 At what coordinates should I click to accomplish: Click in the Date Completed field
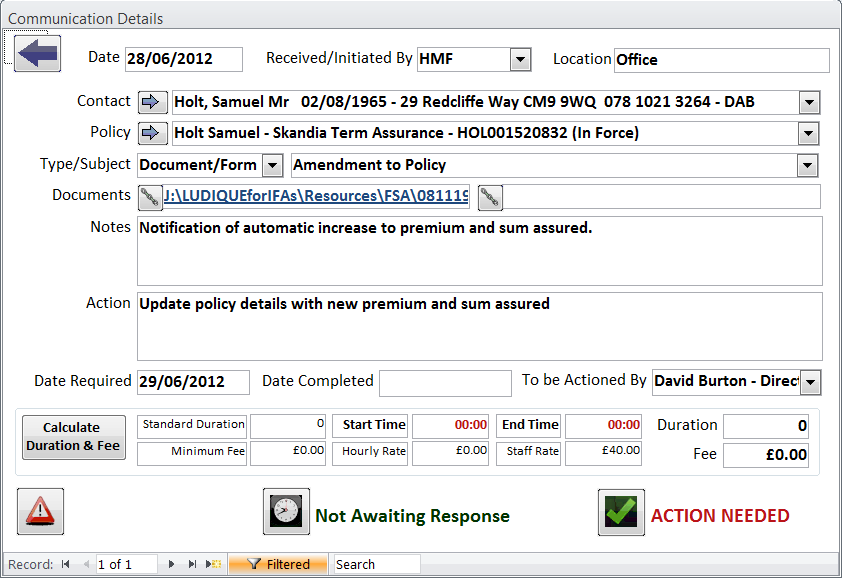click(x=445, y=382)
